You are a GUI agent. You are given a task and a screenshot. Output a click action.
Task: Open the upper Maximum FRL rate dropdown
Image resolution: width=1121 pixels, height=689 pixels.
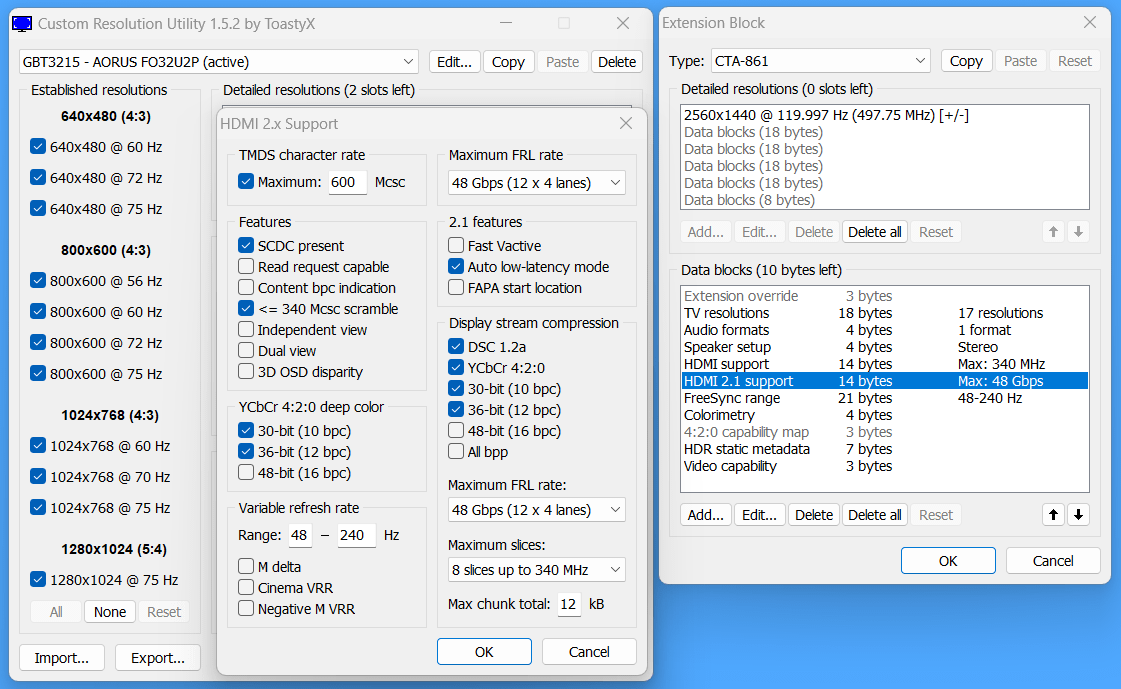tap(536, 183)
